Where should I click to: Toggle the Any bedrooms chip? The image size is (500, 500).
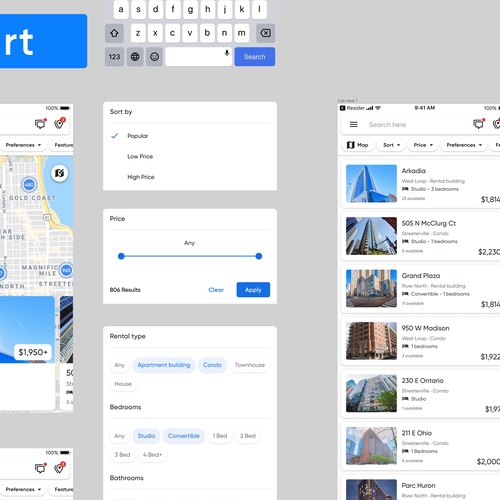[x=119, y=436]
